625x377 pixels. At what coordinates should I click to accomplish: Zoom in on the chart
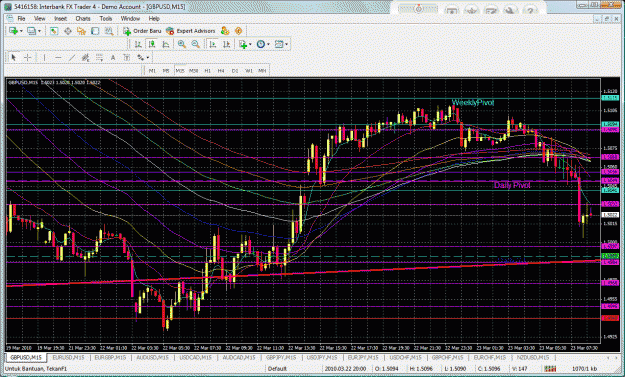click(x=182, y=44)
